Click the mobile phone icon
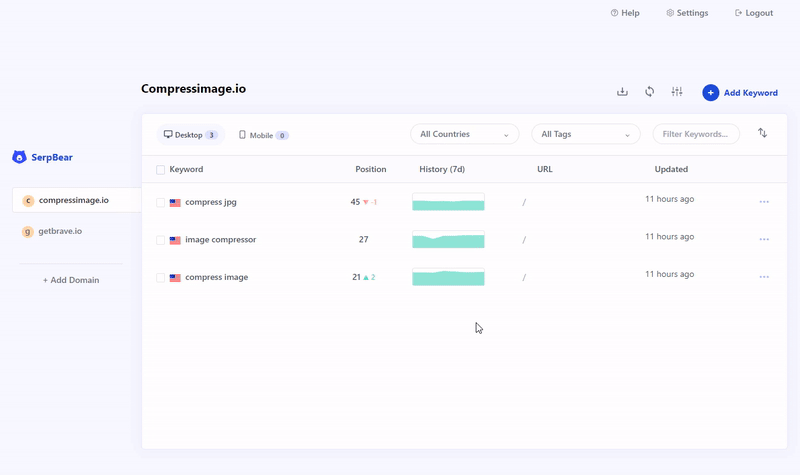800x475 pixels. tap(242, 135)
